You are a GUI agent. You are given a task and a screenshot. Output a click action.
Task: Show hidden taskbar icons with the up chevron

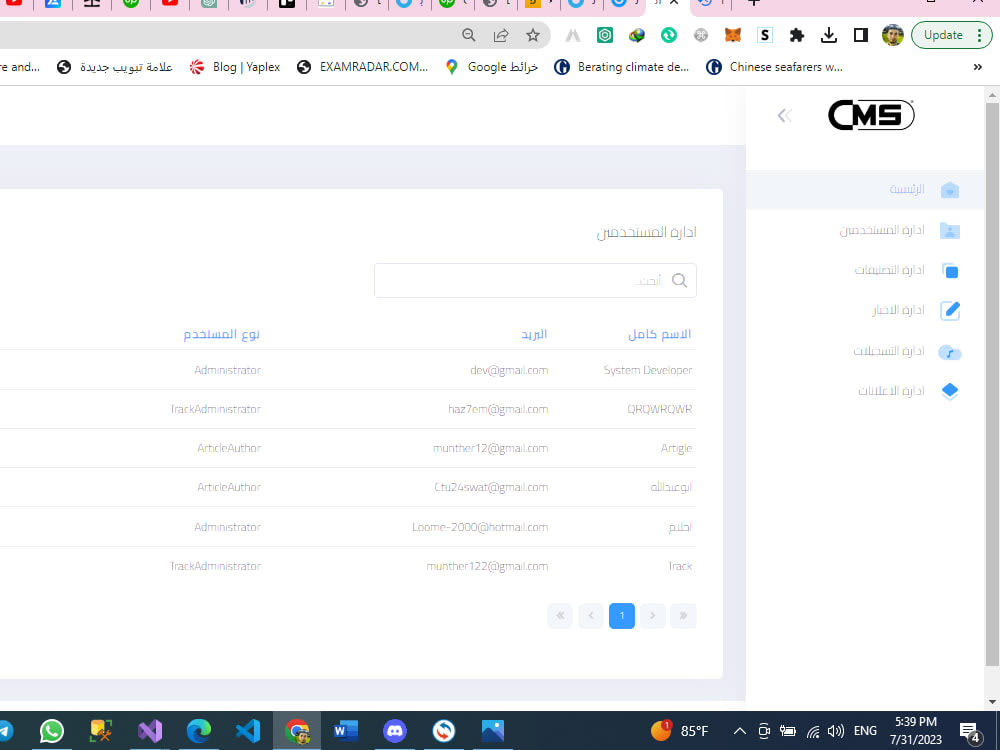click(739, 730)
